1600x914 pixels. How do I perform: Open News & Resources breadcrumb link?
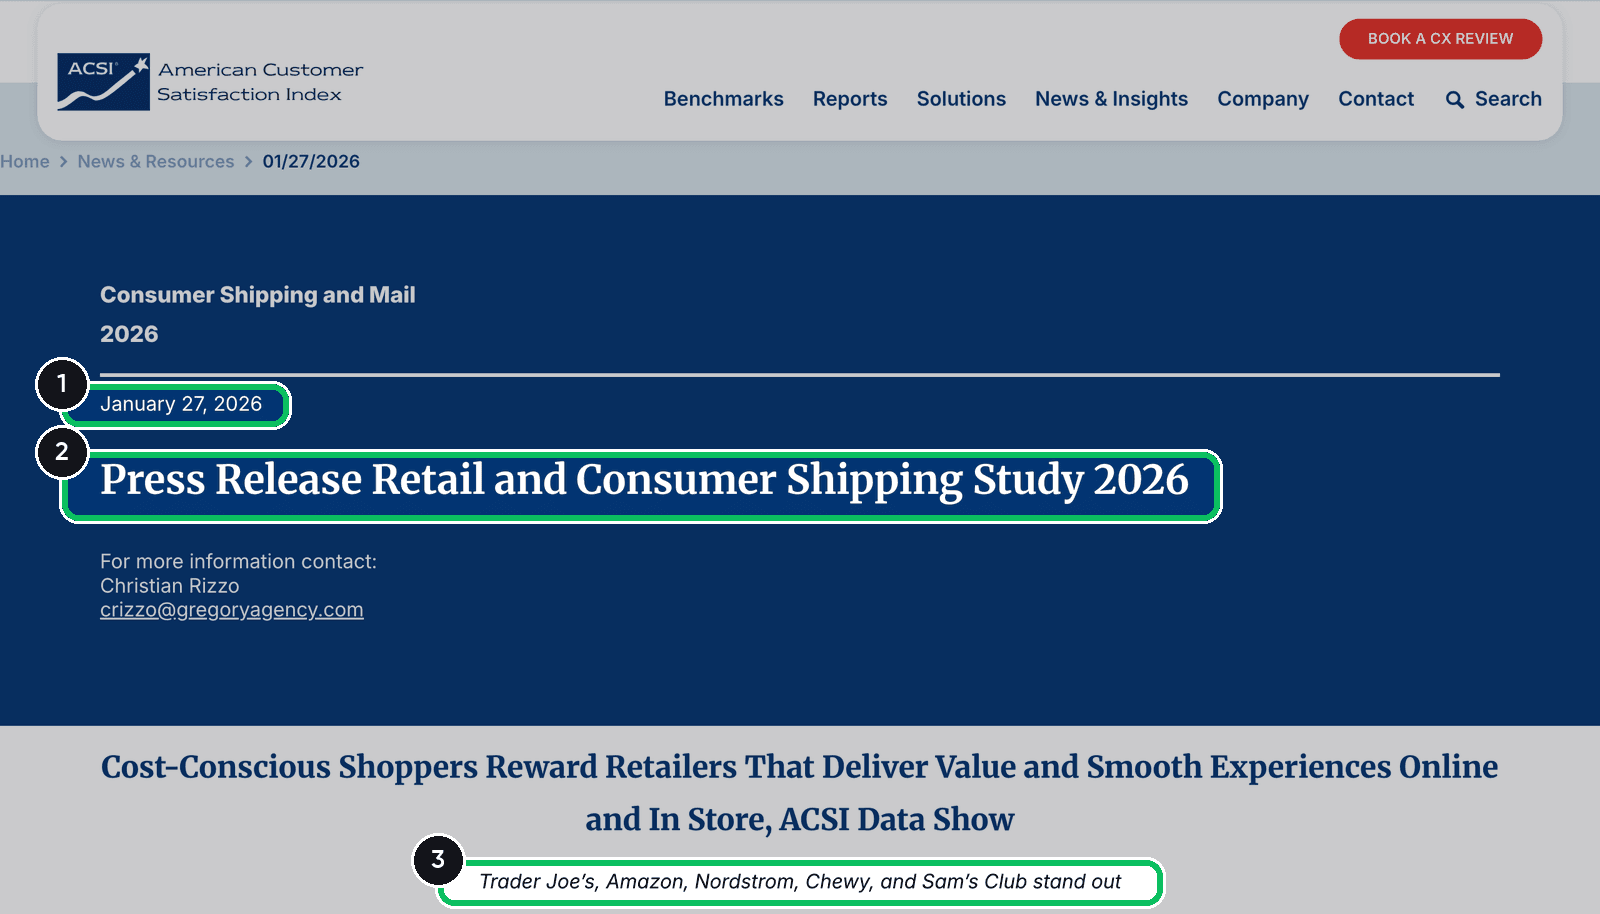point(156,162)
